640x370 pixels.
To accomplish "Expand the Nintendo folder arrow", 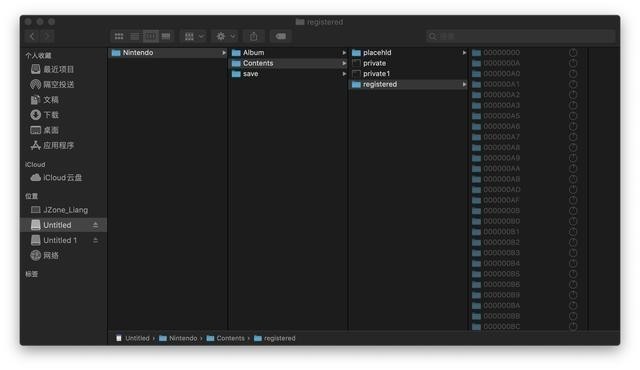I will click(x=224, y=53).
